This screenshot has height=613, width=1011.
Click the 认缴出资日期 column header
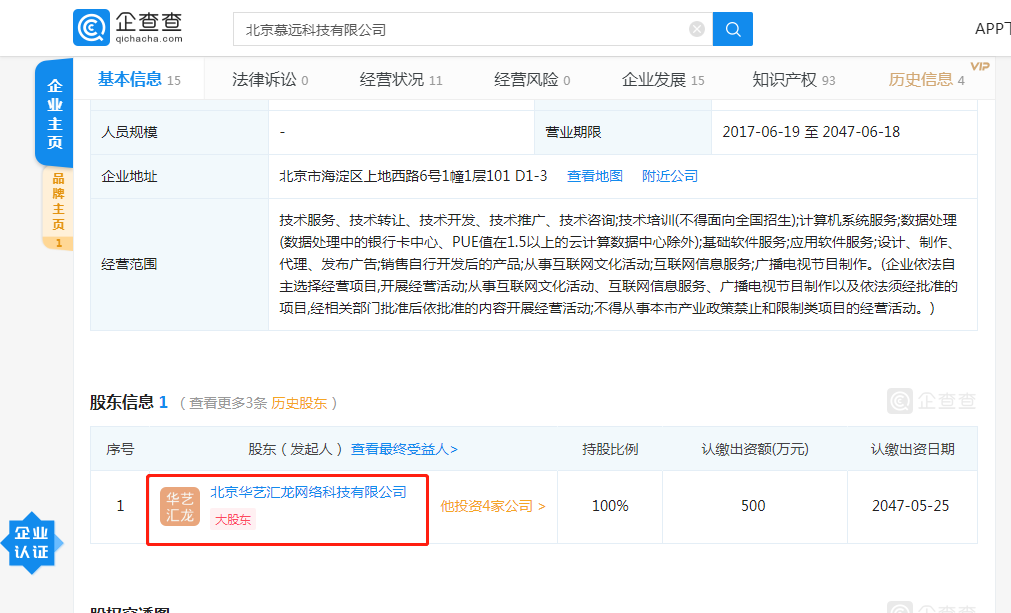[x=912, y=449]
